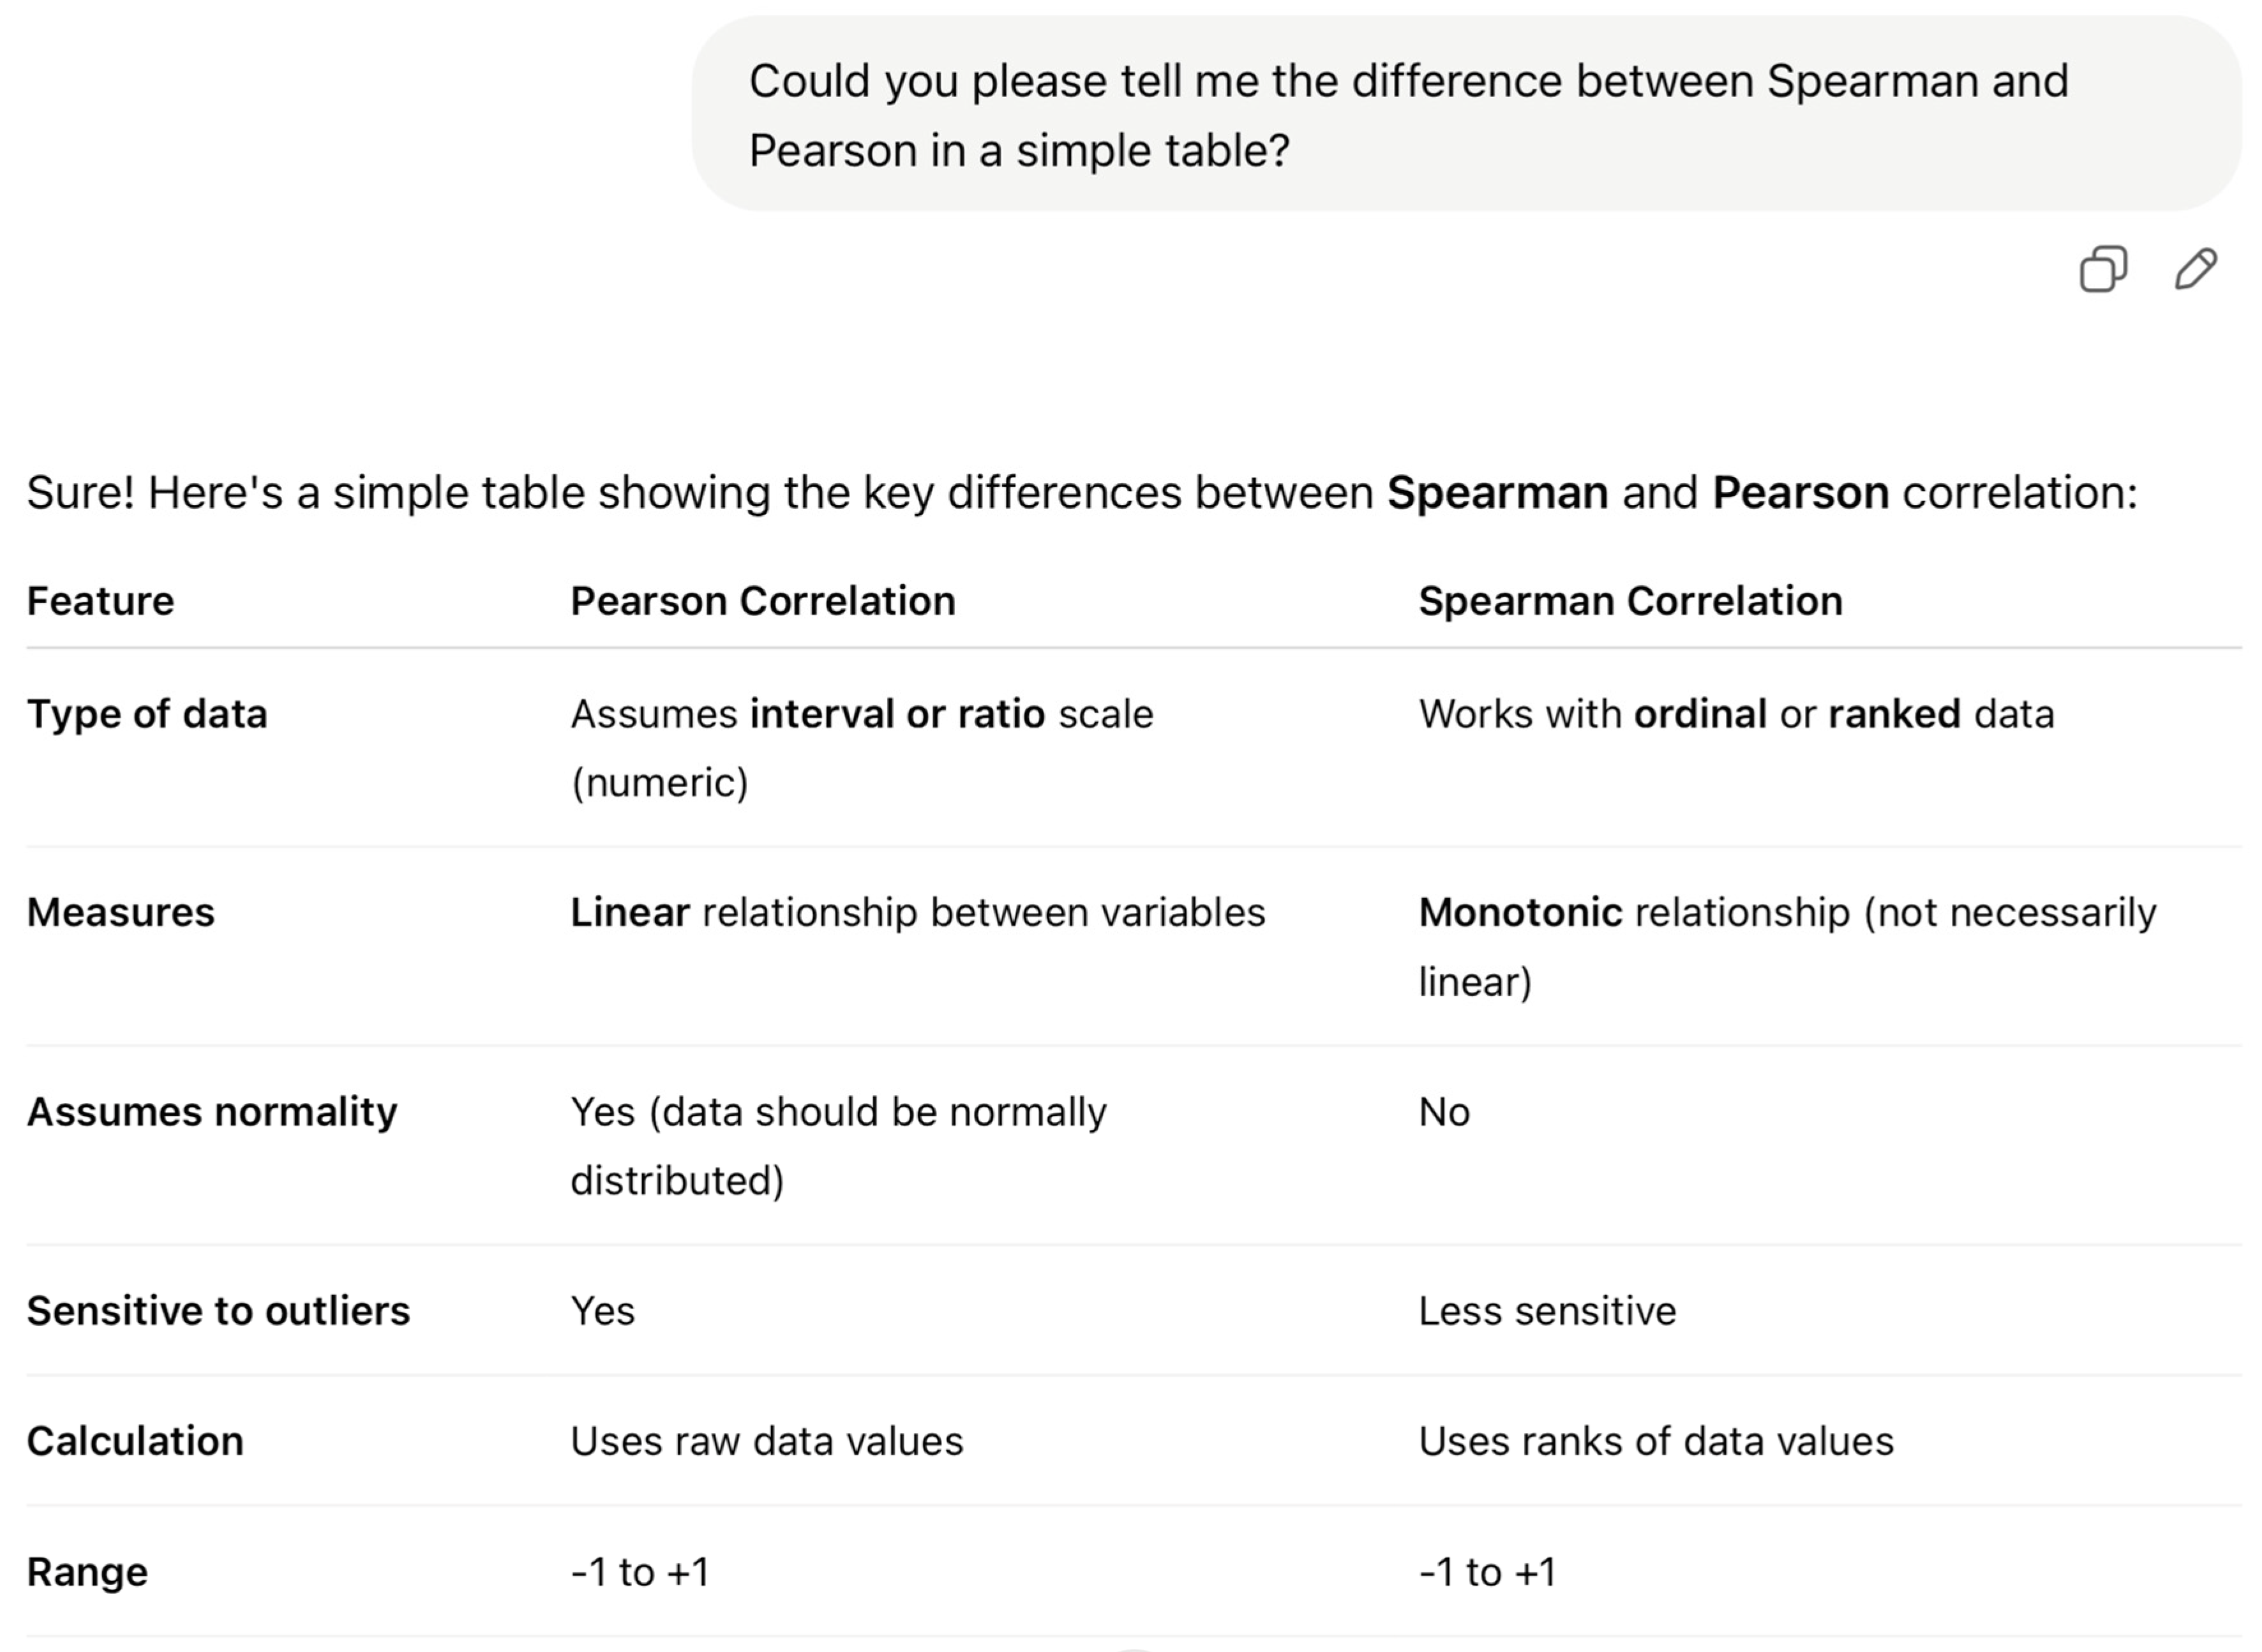The width and height of the screenshot is (2262, 1652).
Task: Click the "No" cell in Assumes normality row
Action: [x=1444, y=1112]
